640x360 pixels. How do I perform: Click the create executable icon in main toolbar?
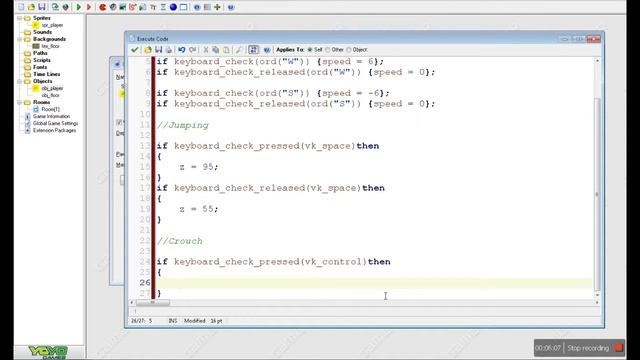click(x=55, y=7)
